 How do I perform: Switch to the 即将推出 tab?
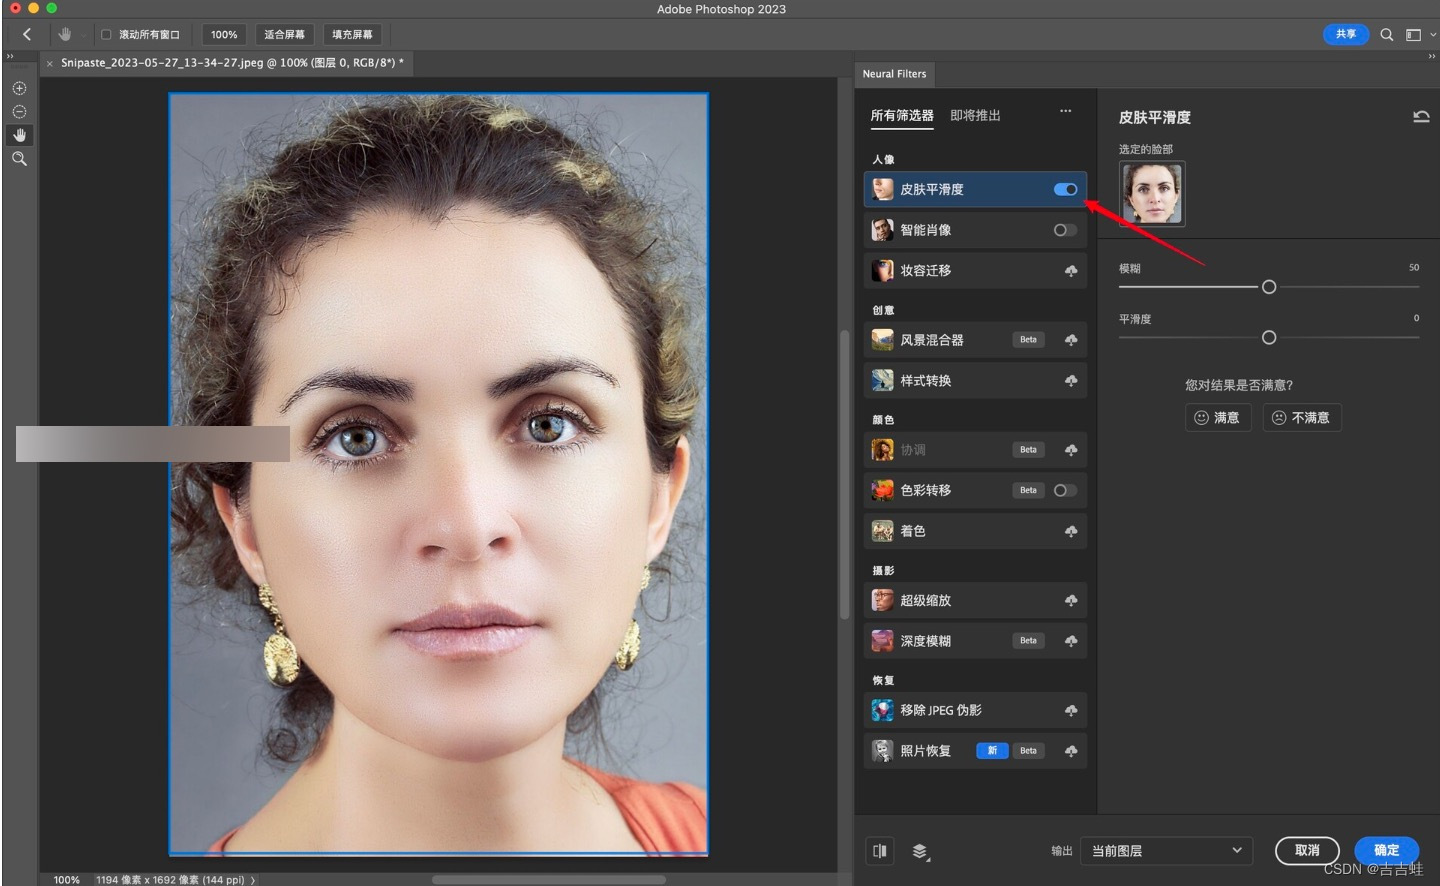pos(975,116)
